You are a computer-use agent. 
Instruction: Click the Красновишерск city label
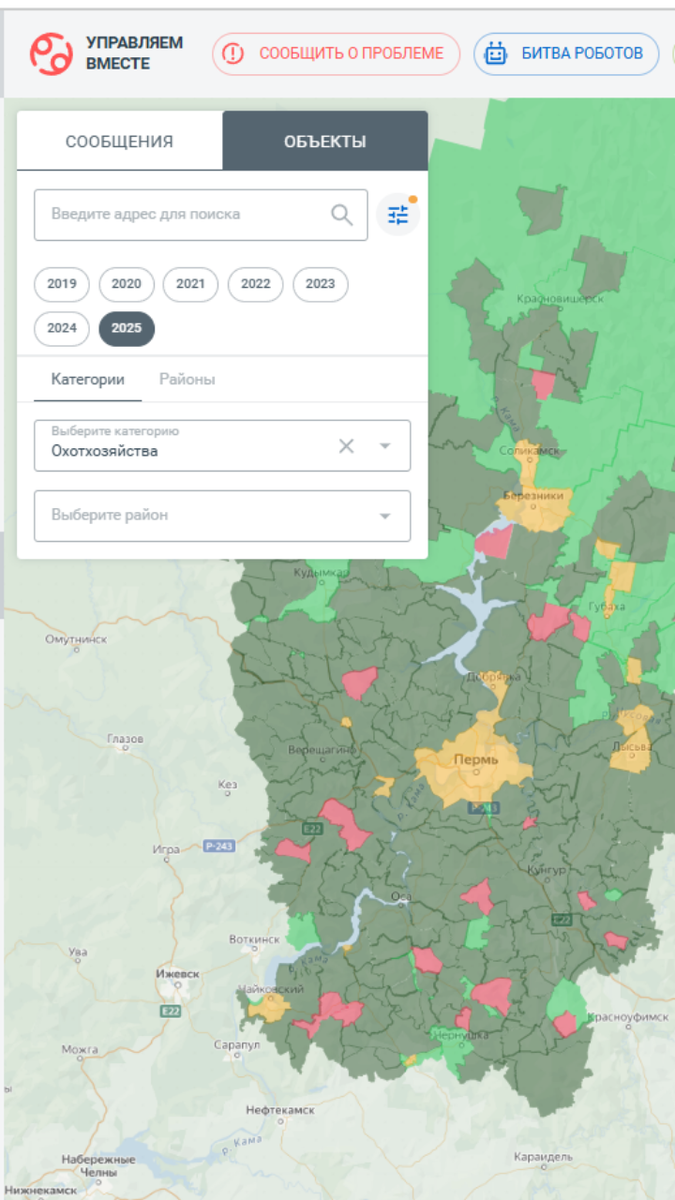560,298
